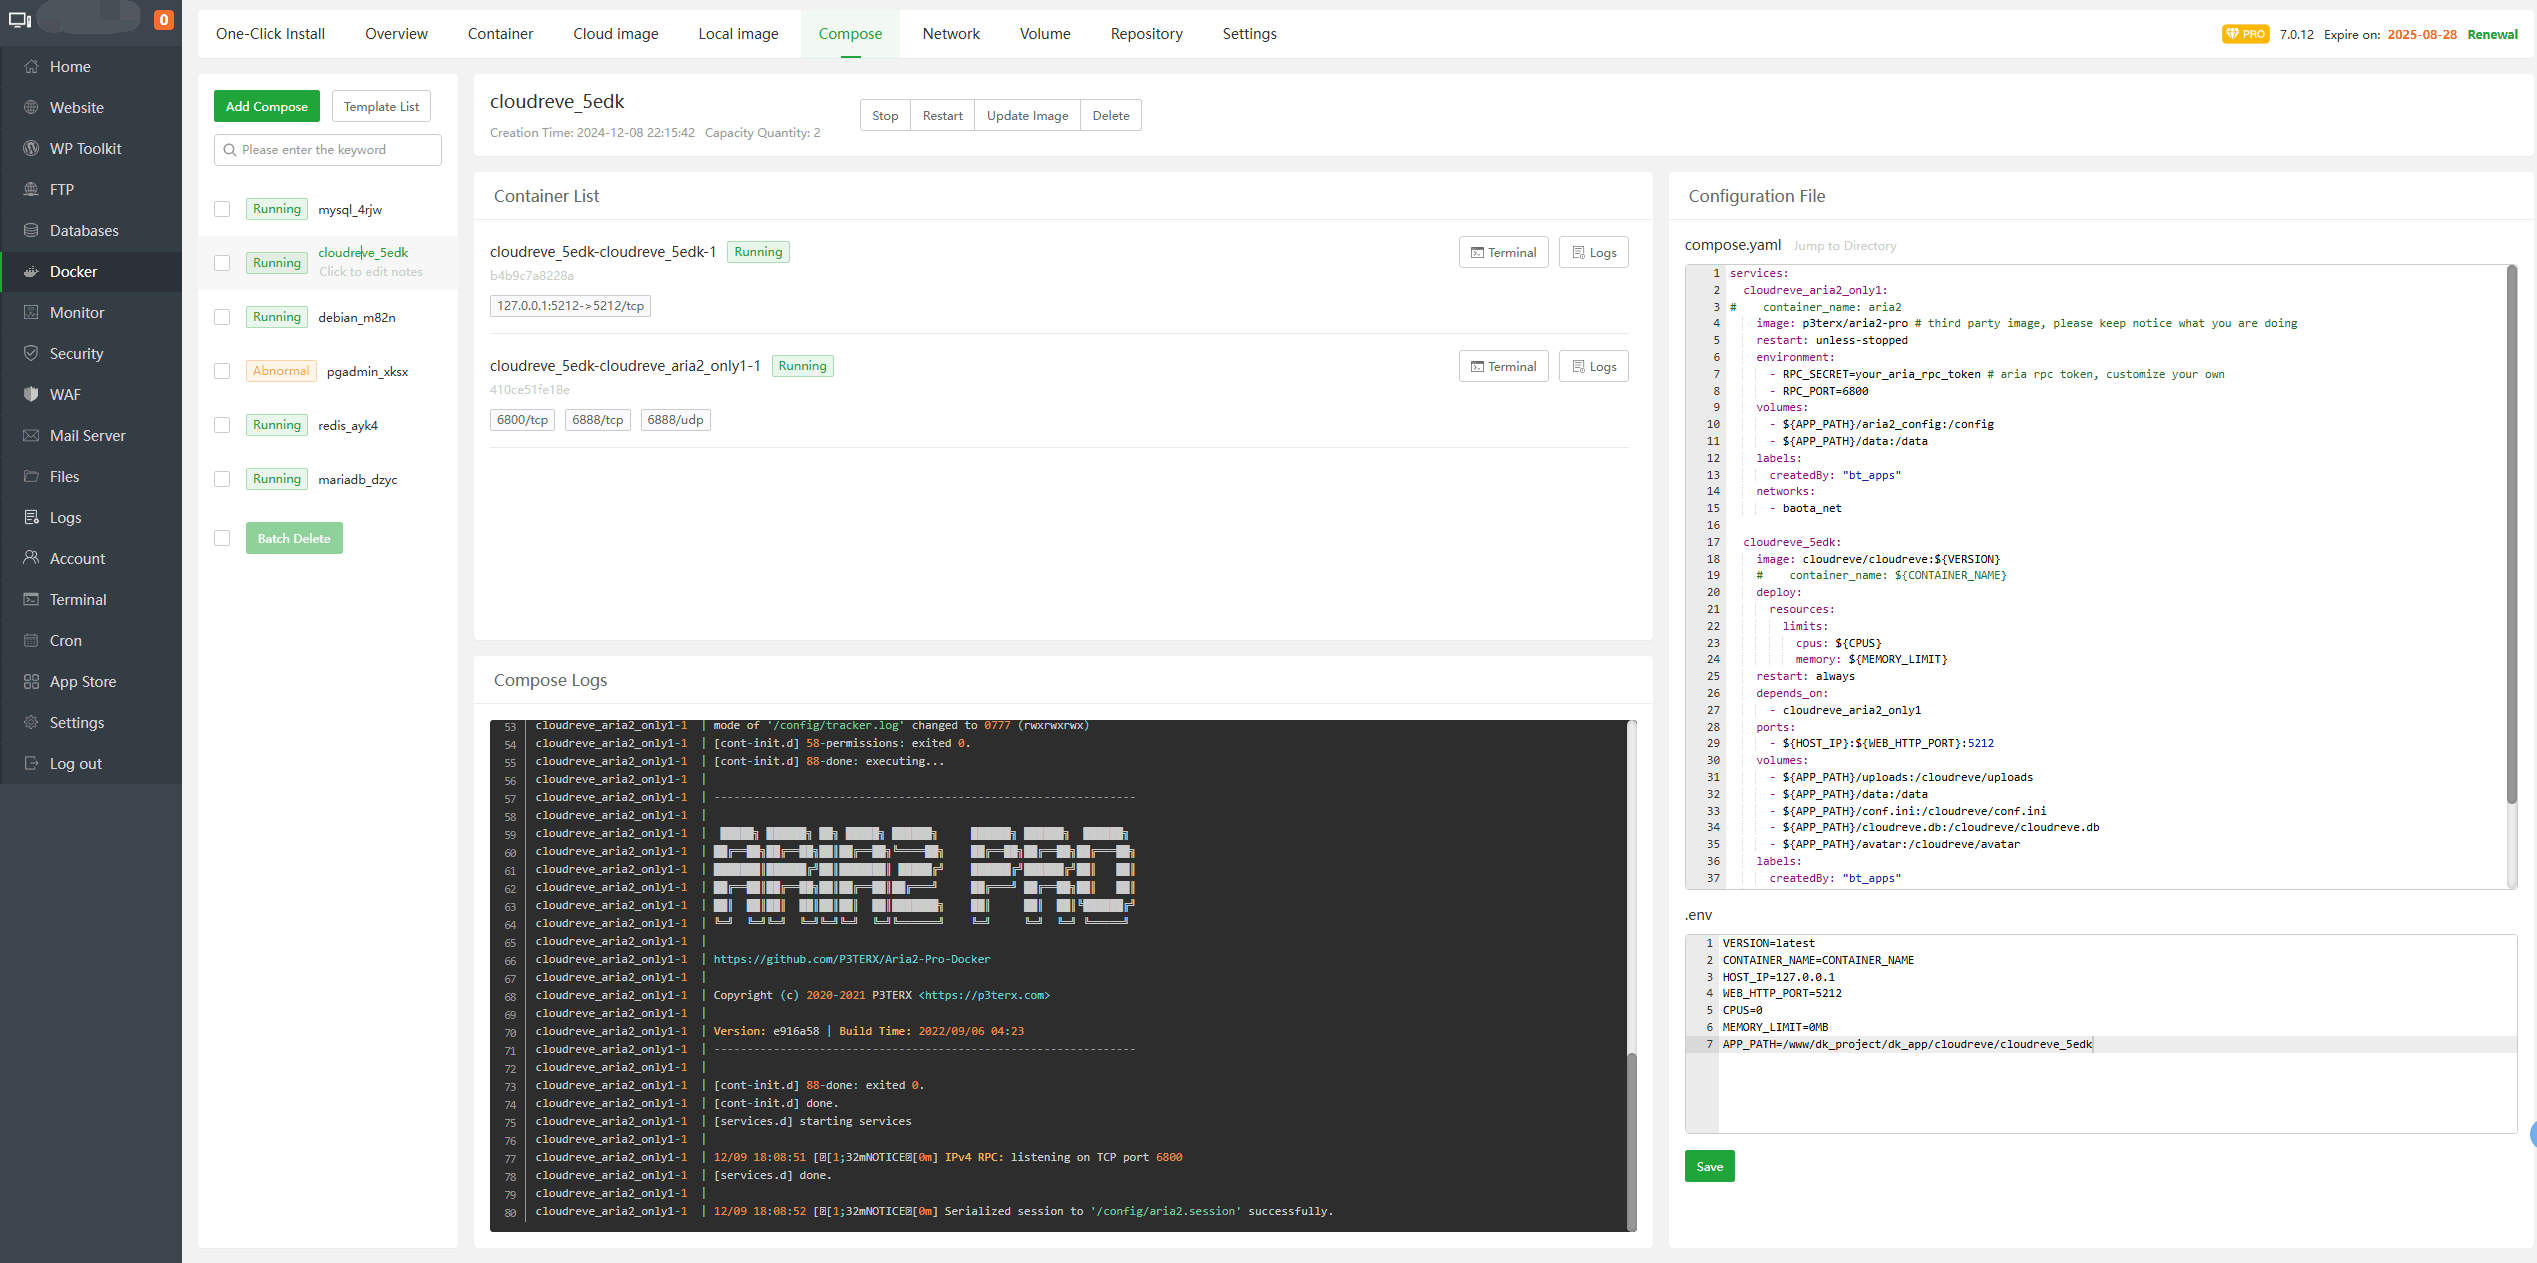Viewport: 2537px width, 1263px height.
Task: Click the compose.yaml editor scrollbar
Action: 2511,535
